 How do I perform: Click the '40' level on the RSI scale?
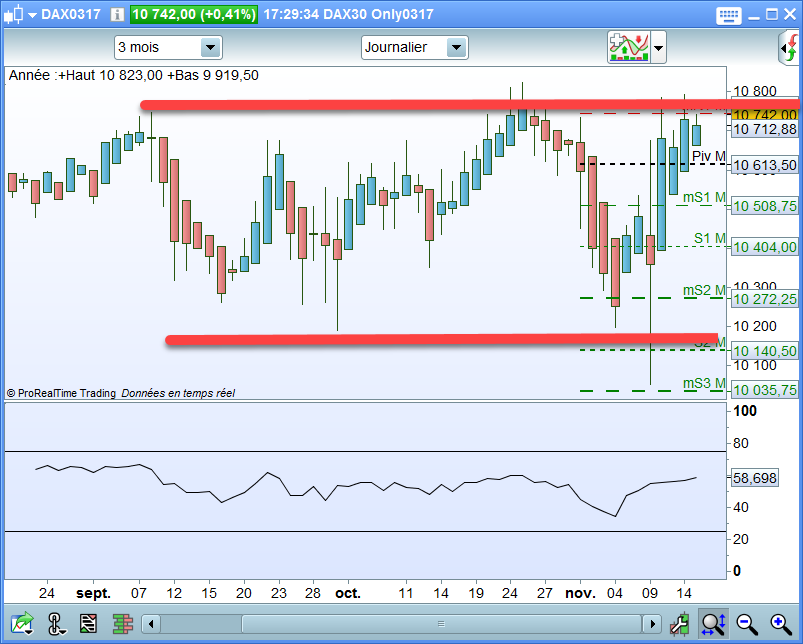pos(741,507)
